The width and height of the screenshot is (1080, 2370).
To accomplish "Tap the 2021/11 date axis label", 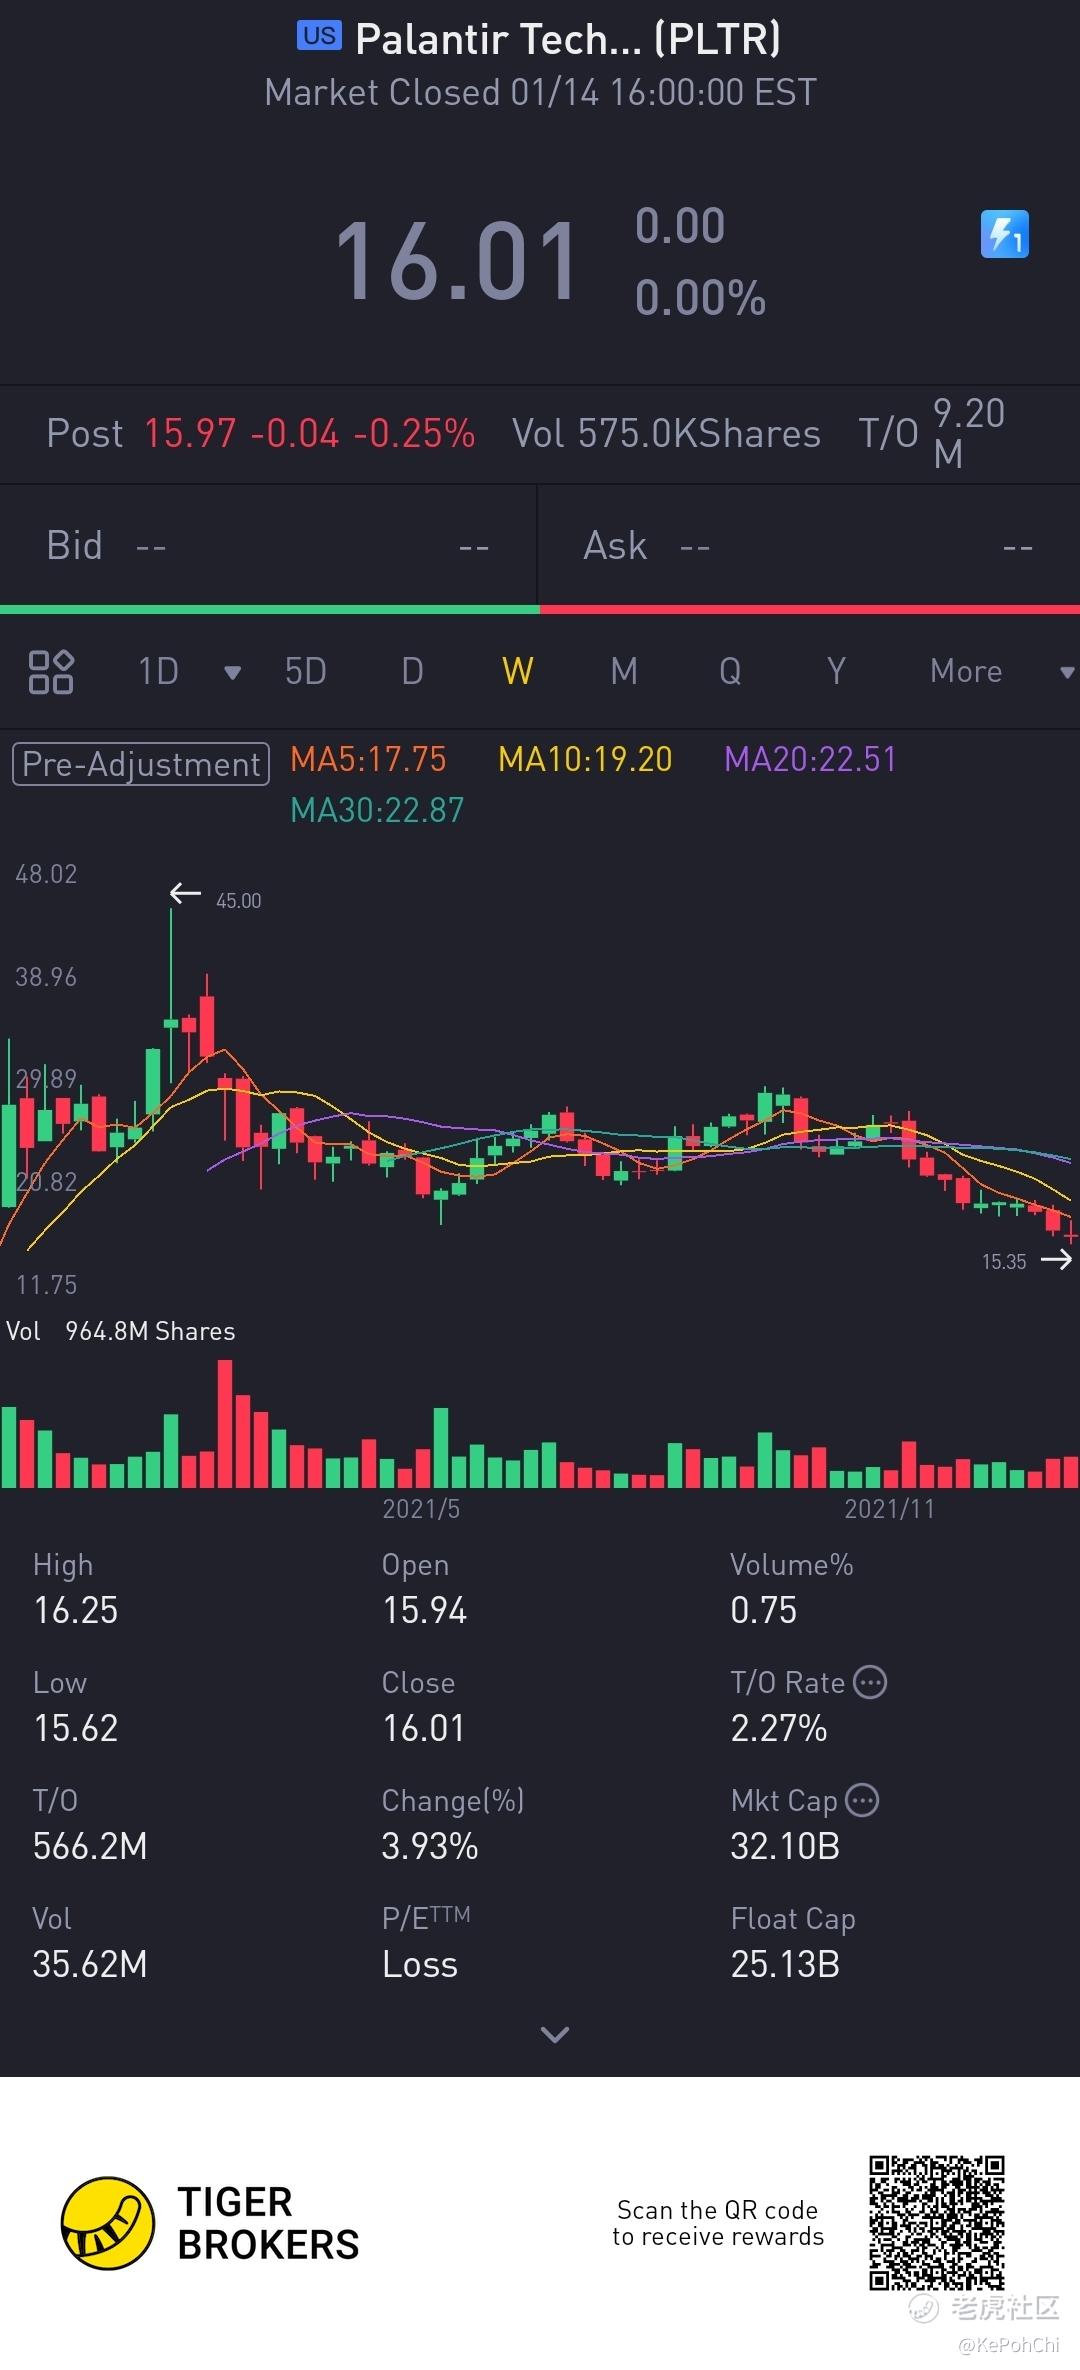I will [x=890, y=1509].
